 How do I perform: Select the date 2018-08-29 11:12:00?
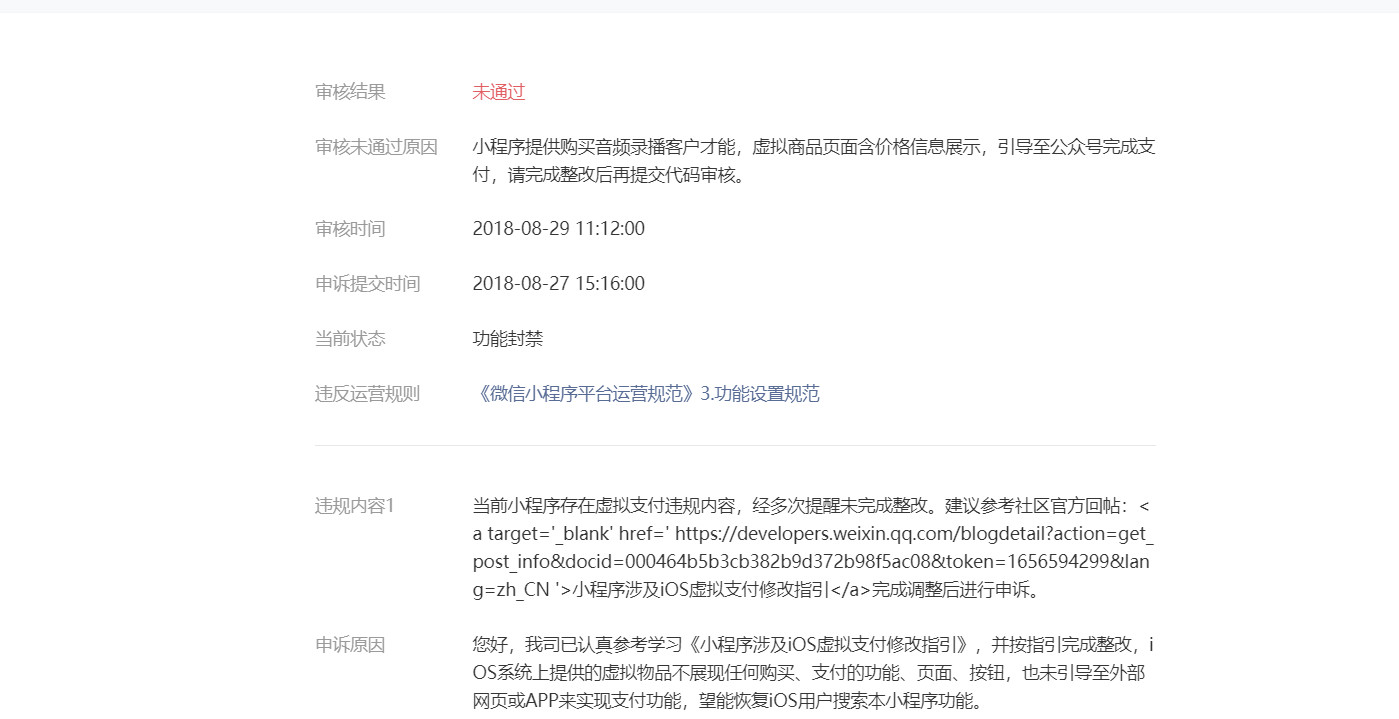(559, 229)
